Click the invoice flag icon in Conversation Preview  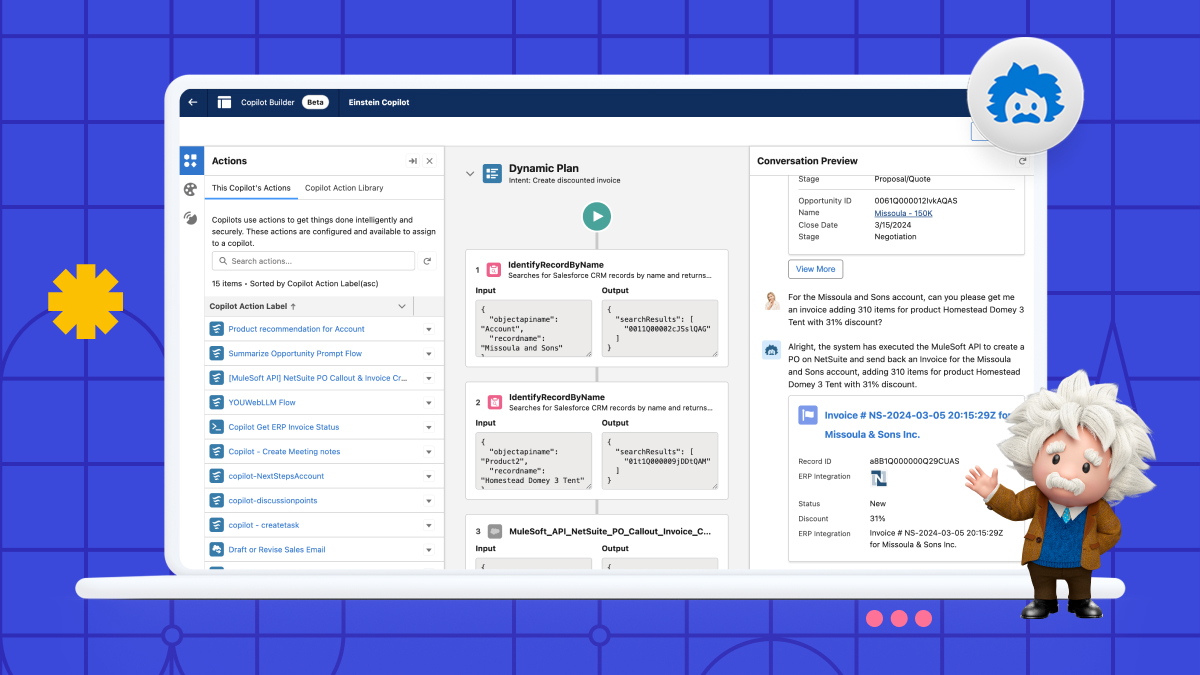coord(808,415)
